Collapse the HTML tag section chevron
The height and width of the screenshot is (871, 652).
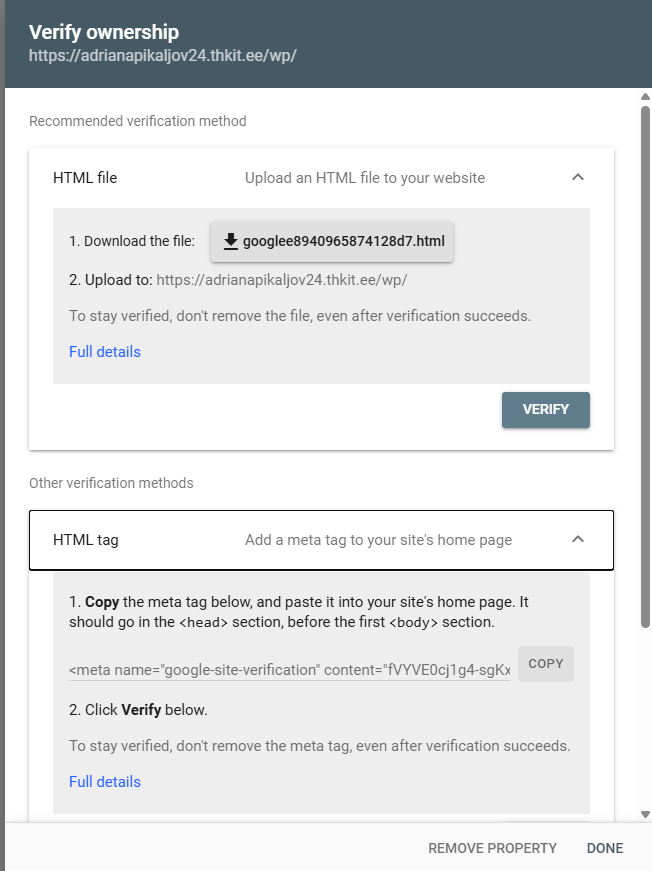click(x=577, y=540)
